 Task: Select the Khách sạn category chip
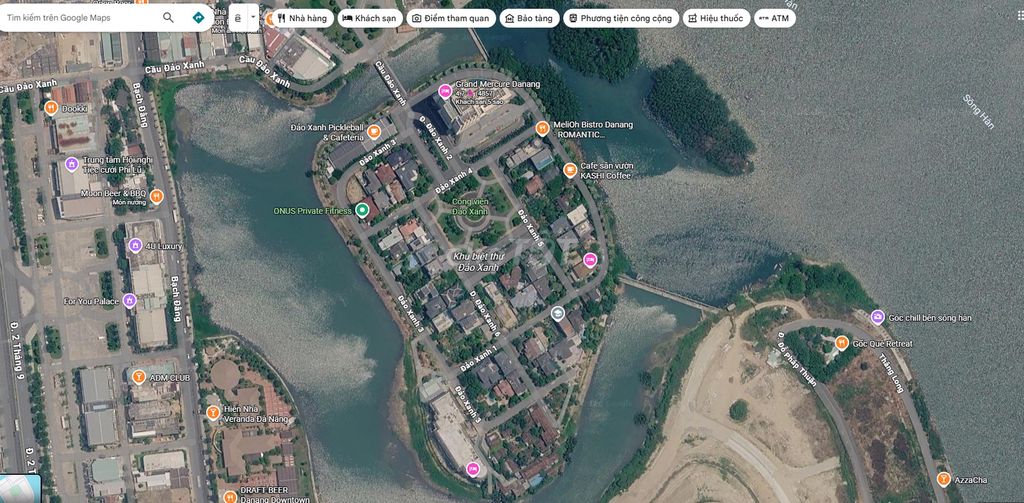[370, 18]
